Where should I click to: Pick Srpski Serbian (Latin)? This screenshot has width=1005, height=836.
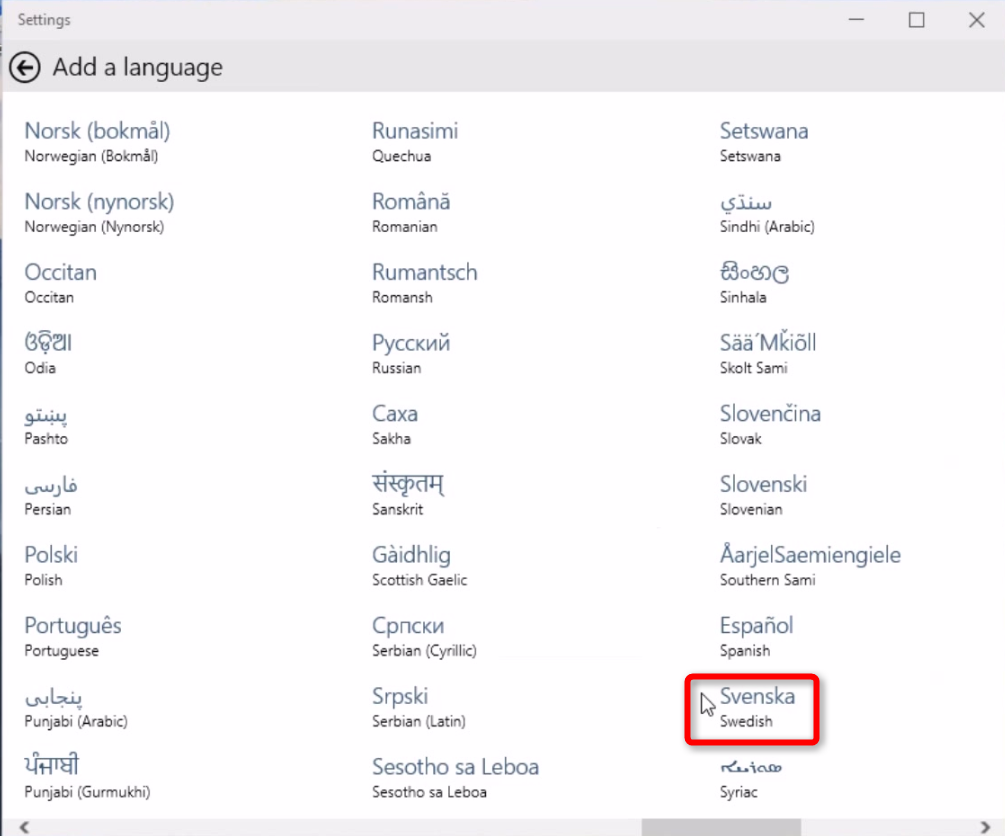click(x=419, y=707)
